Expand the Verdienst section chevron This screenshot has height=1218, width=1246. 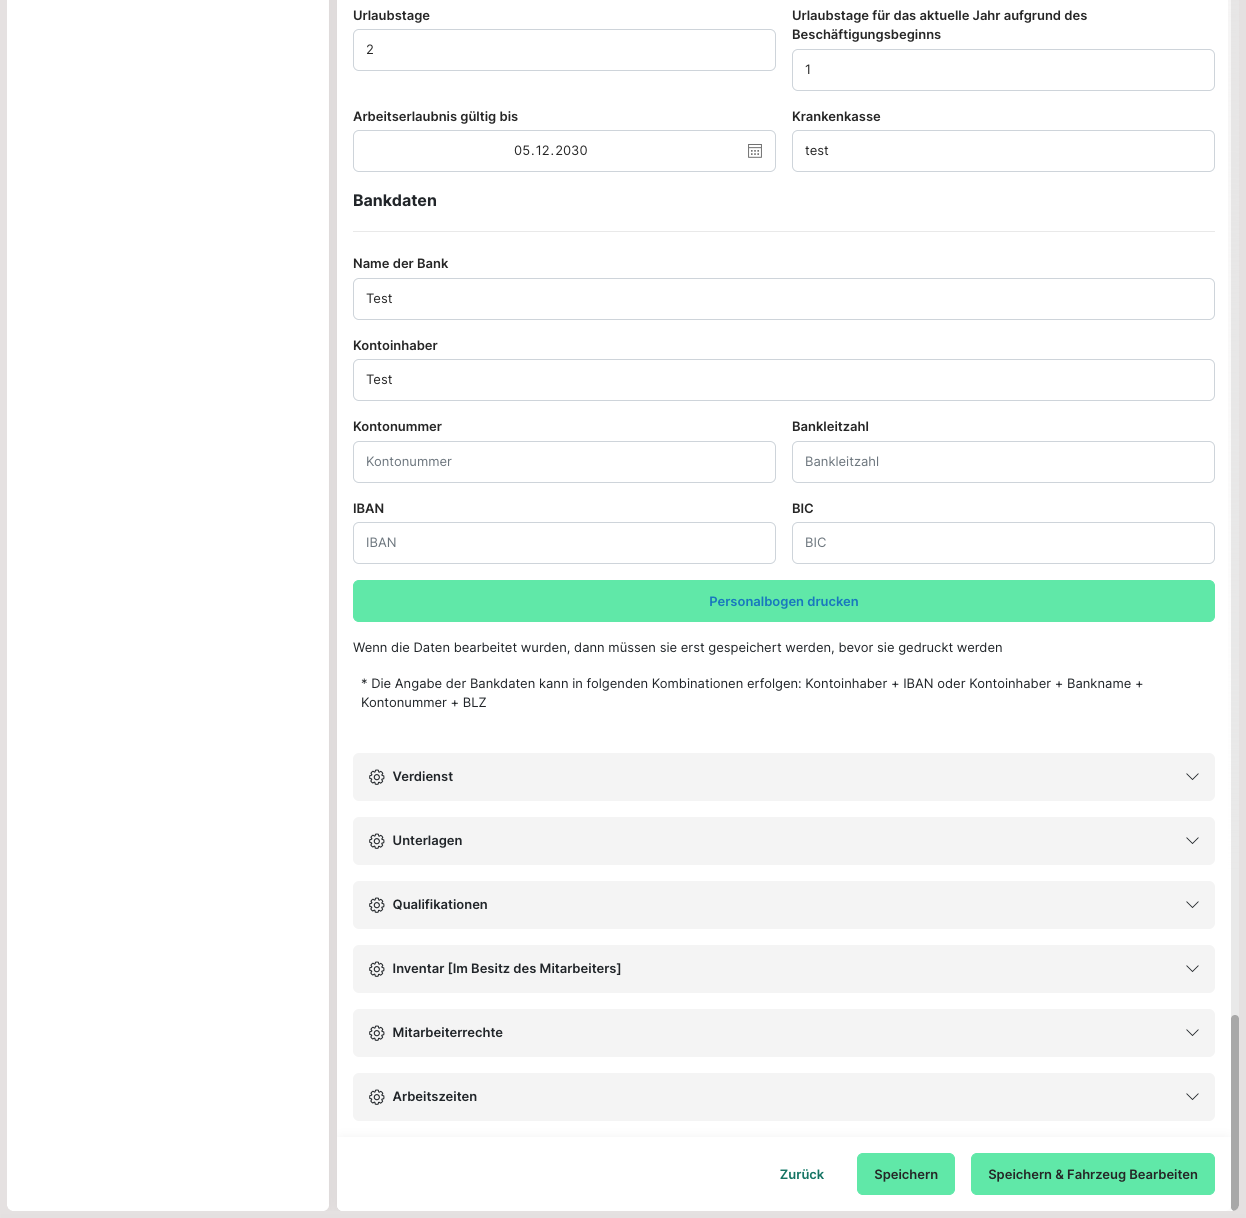click(1192, 777)
